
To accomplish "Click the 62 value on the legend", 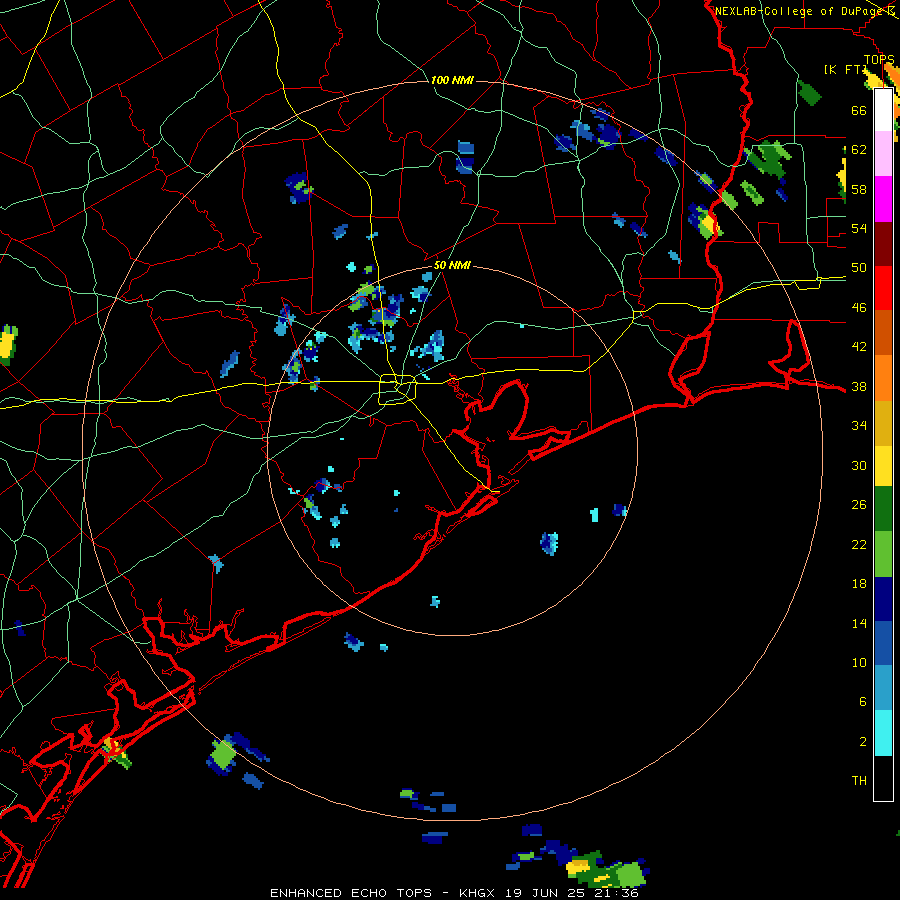I will 859,150.
